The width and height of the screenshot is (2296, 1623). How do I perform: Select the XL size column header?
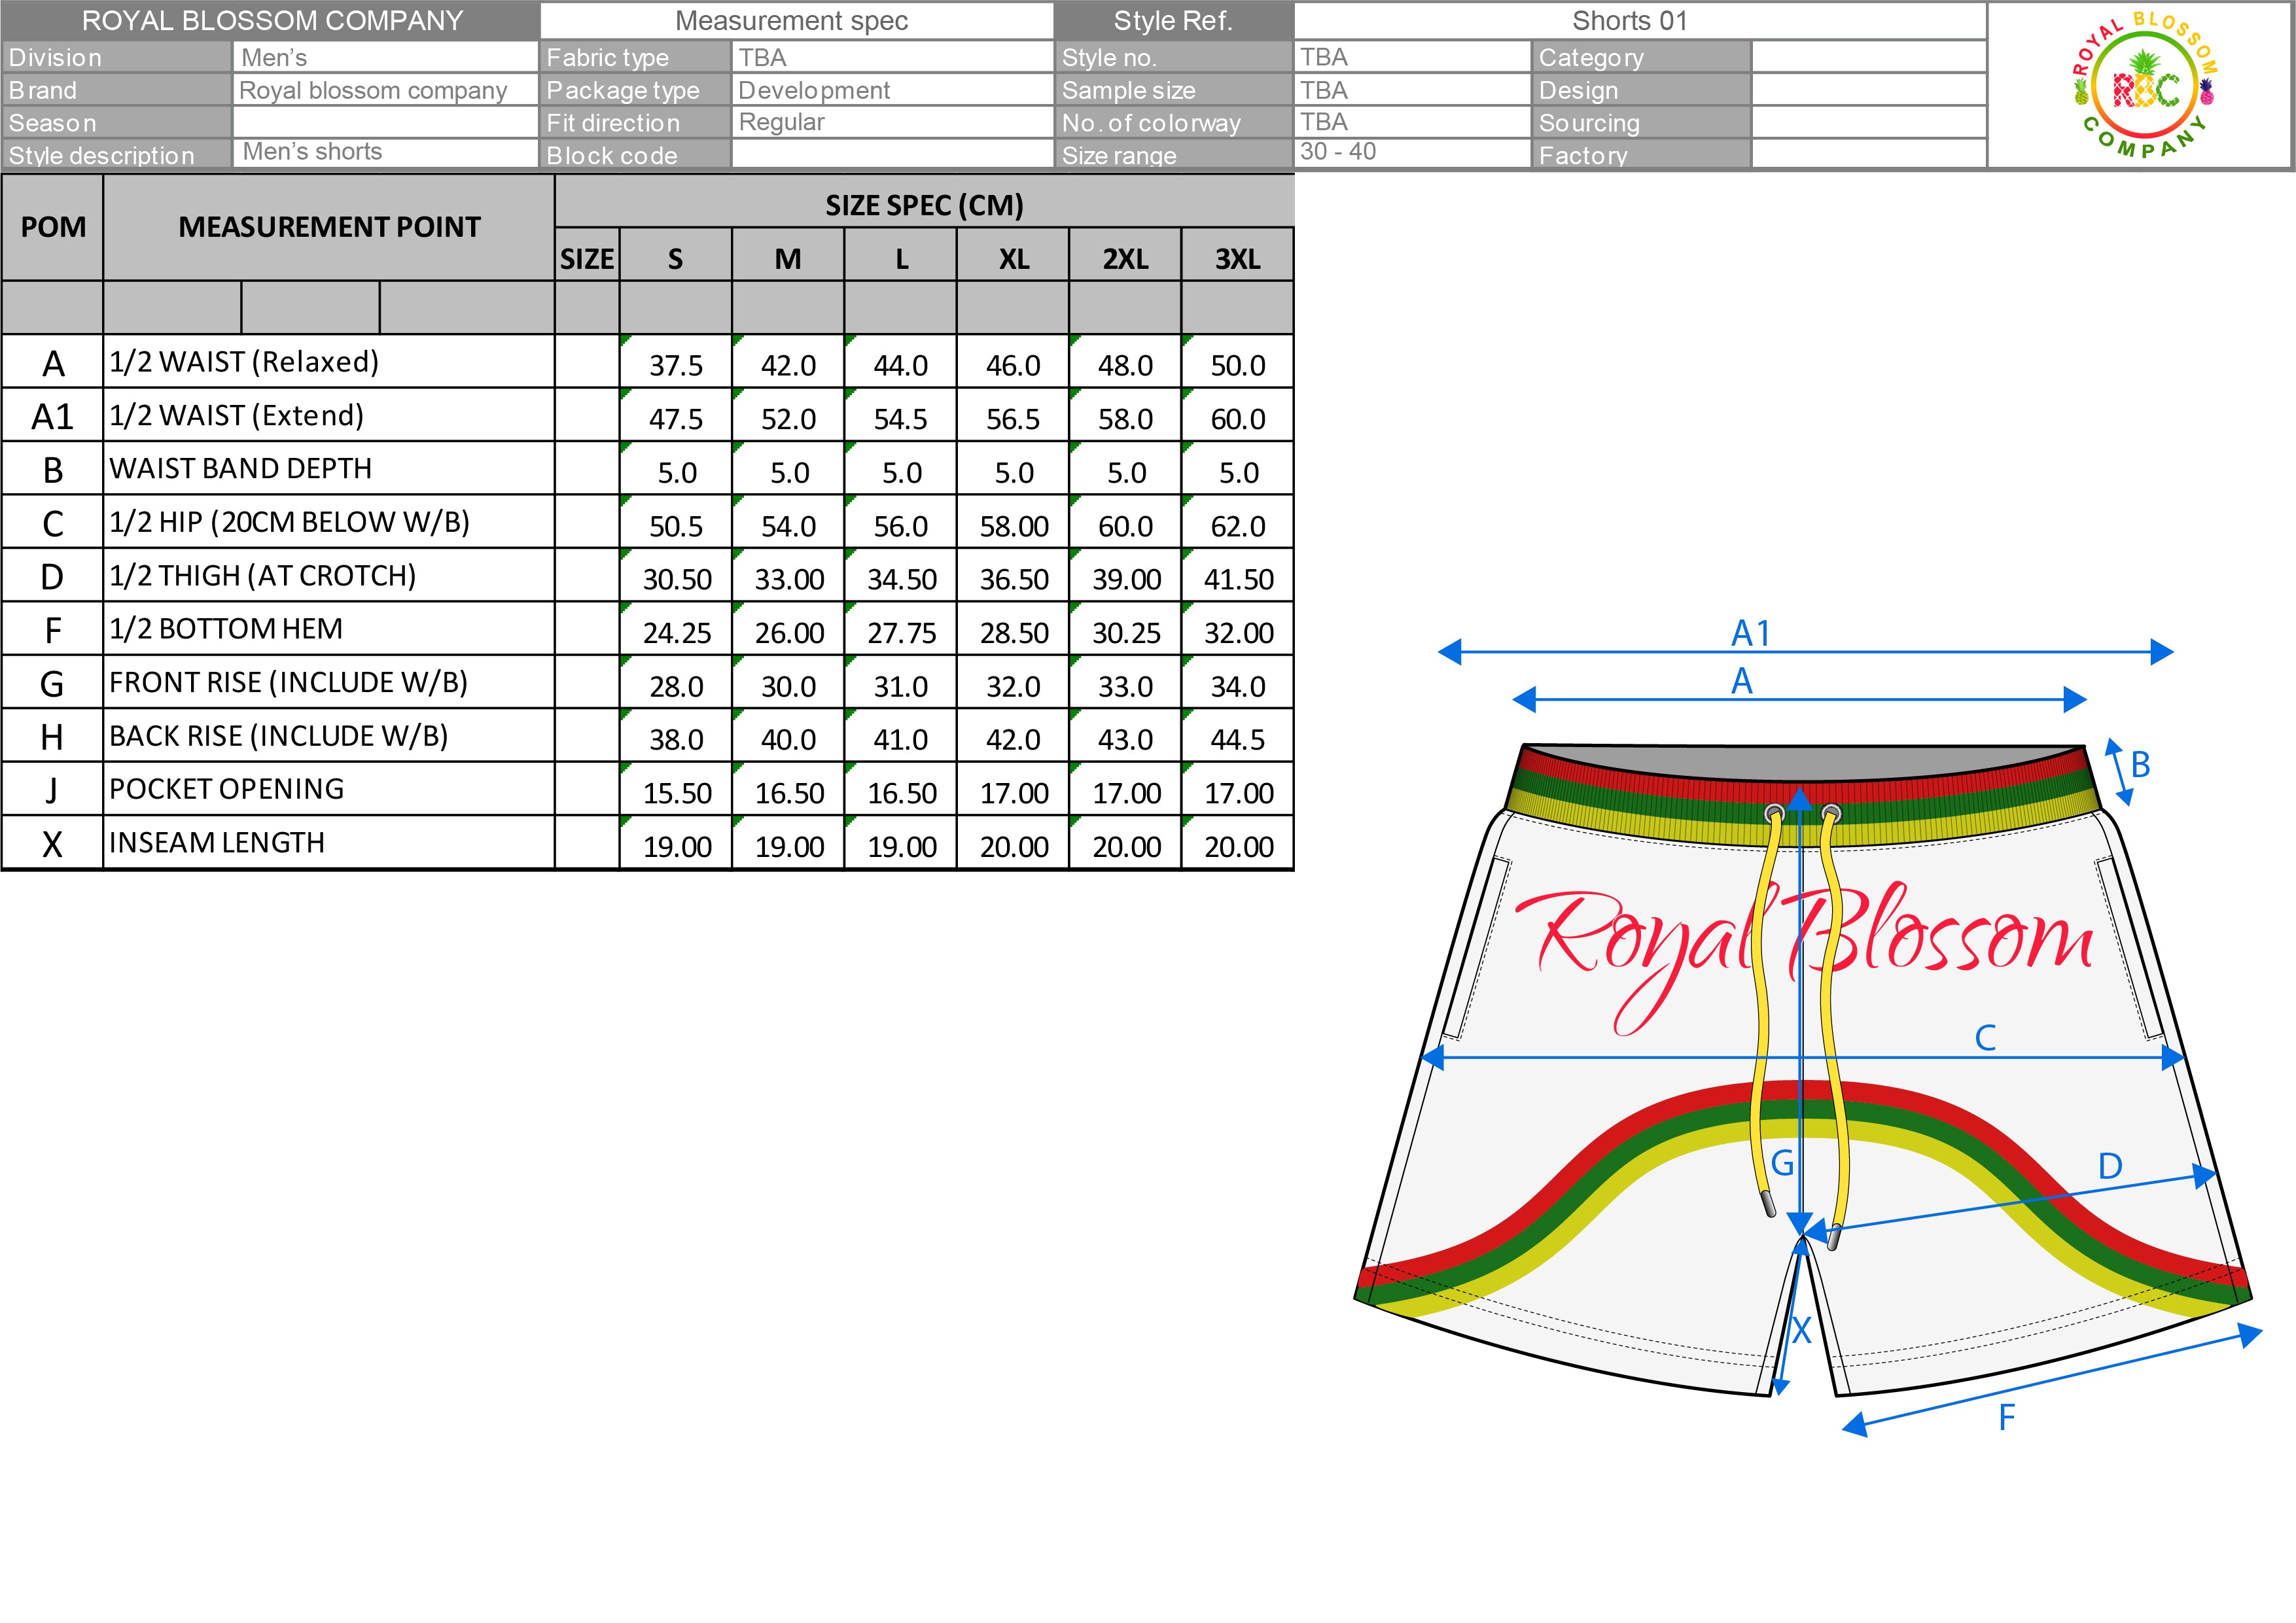1013,259
